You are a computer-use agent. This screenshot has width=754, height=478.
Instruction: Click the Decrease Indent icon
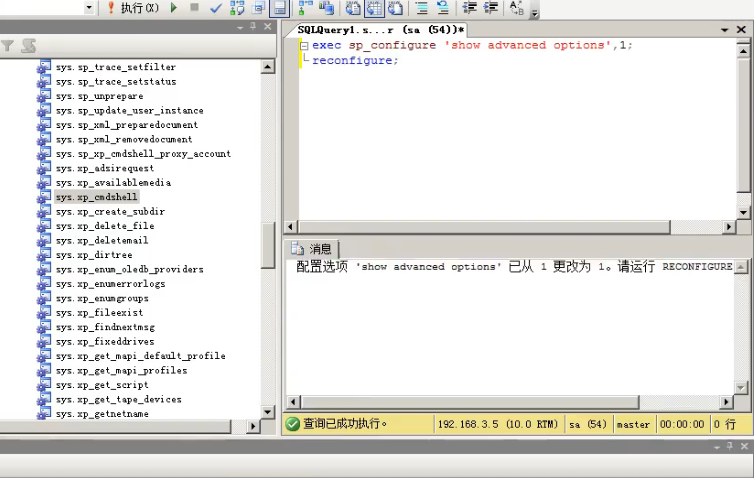467,8
